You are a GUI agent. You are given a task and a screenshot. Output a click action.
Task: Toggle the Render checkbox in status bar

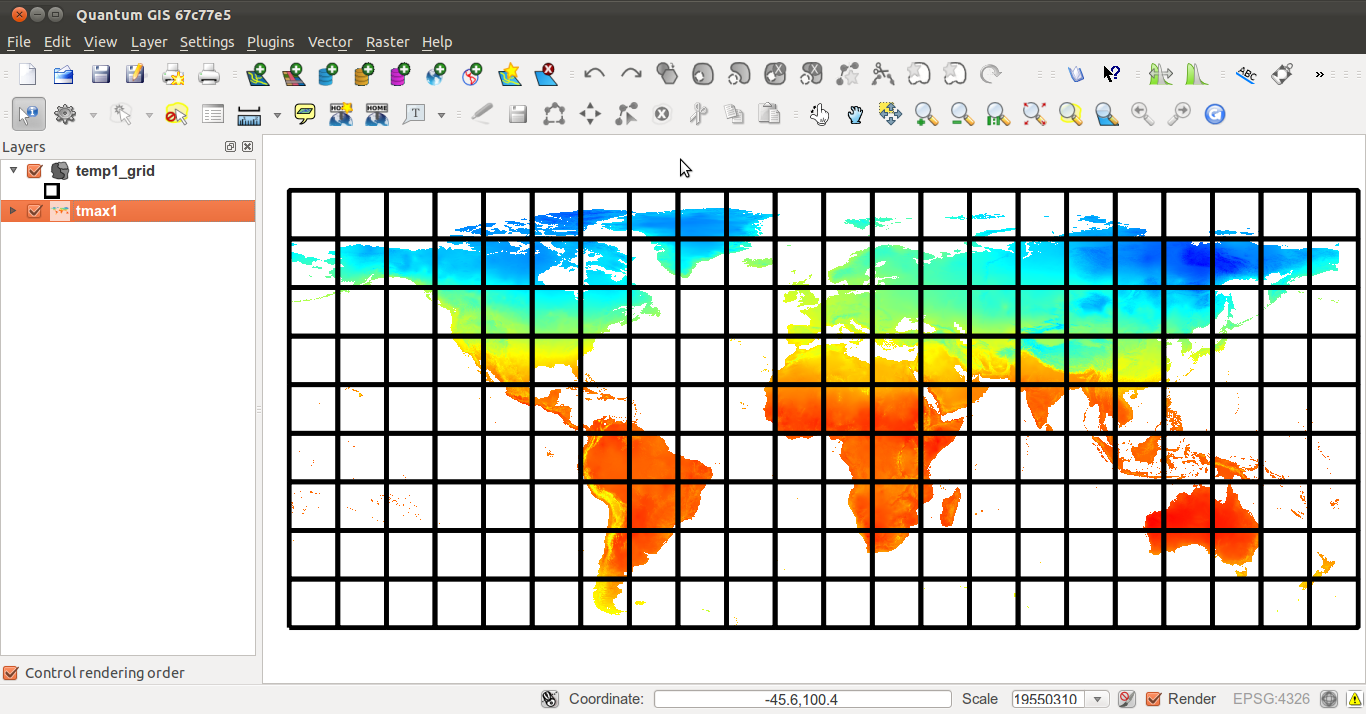[x=1153, y=699]
